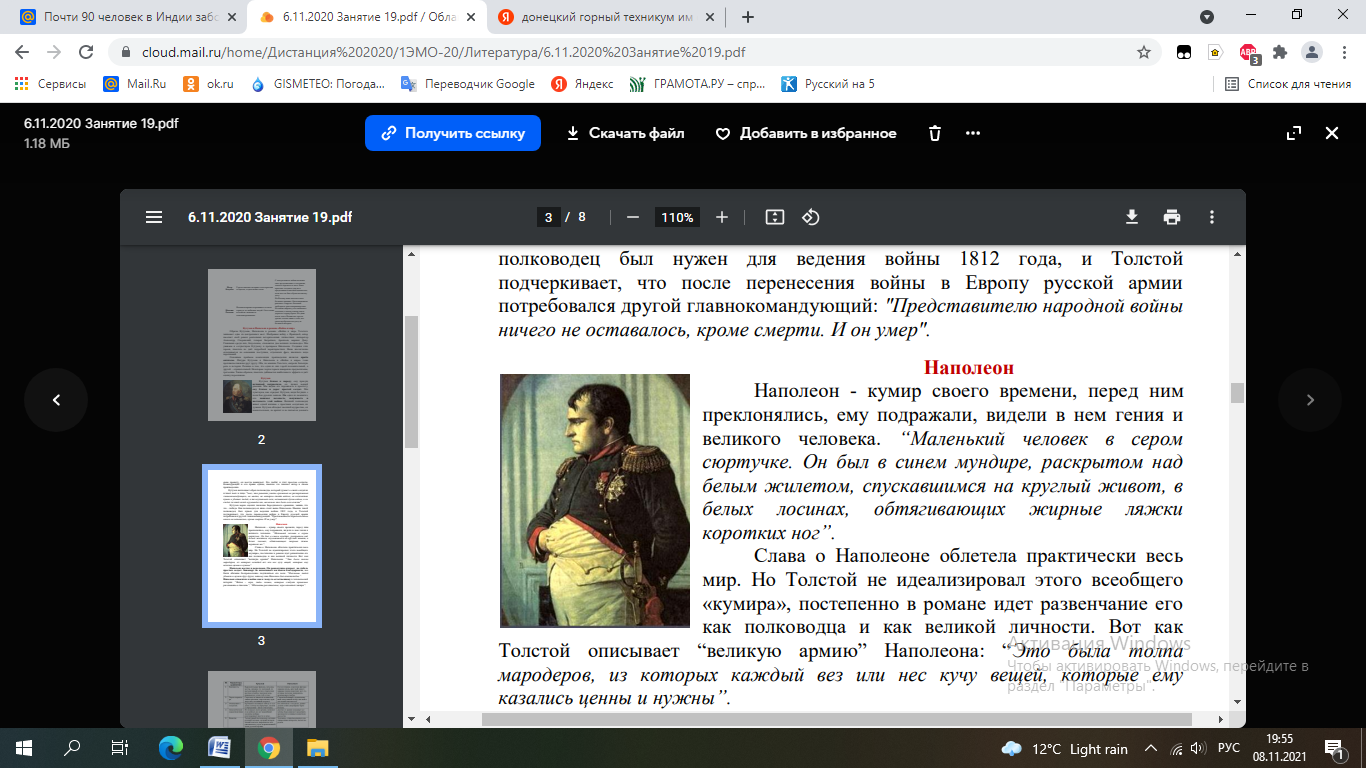
Task: Select the partially visible page 4 thumbnail
Action: [x=261, y=698]
